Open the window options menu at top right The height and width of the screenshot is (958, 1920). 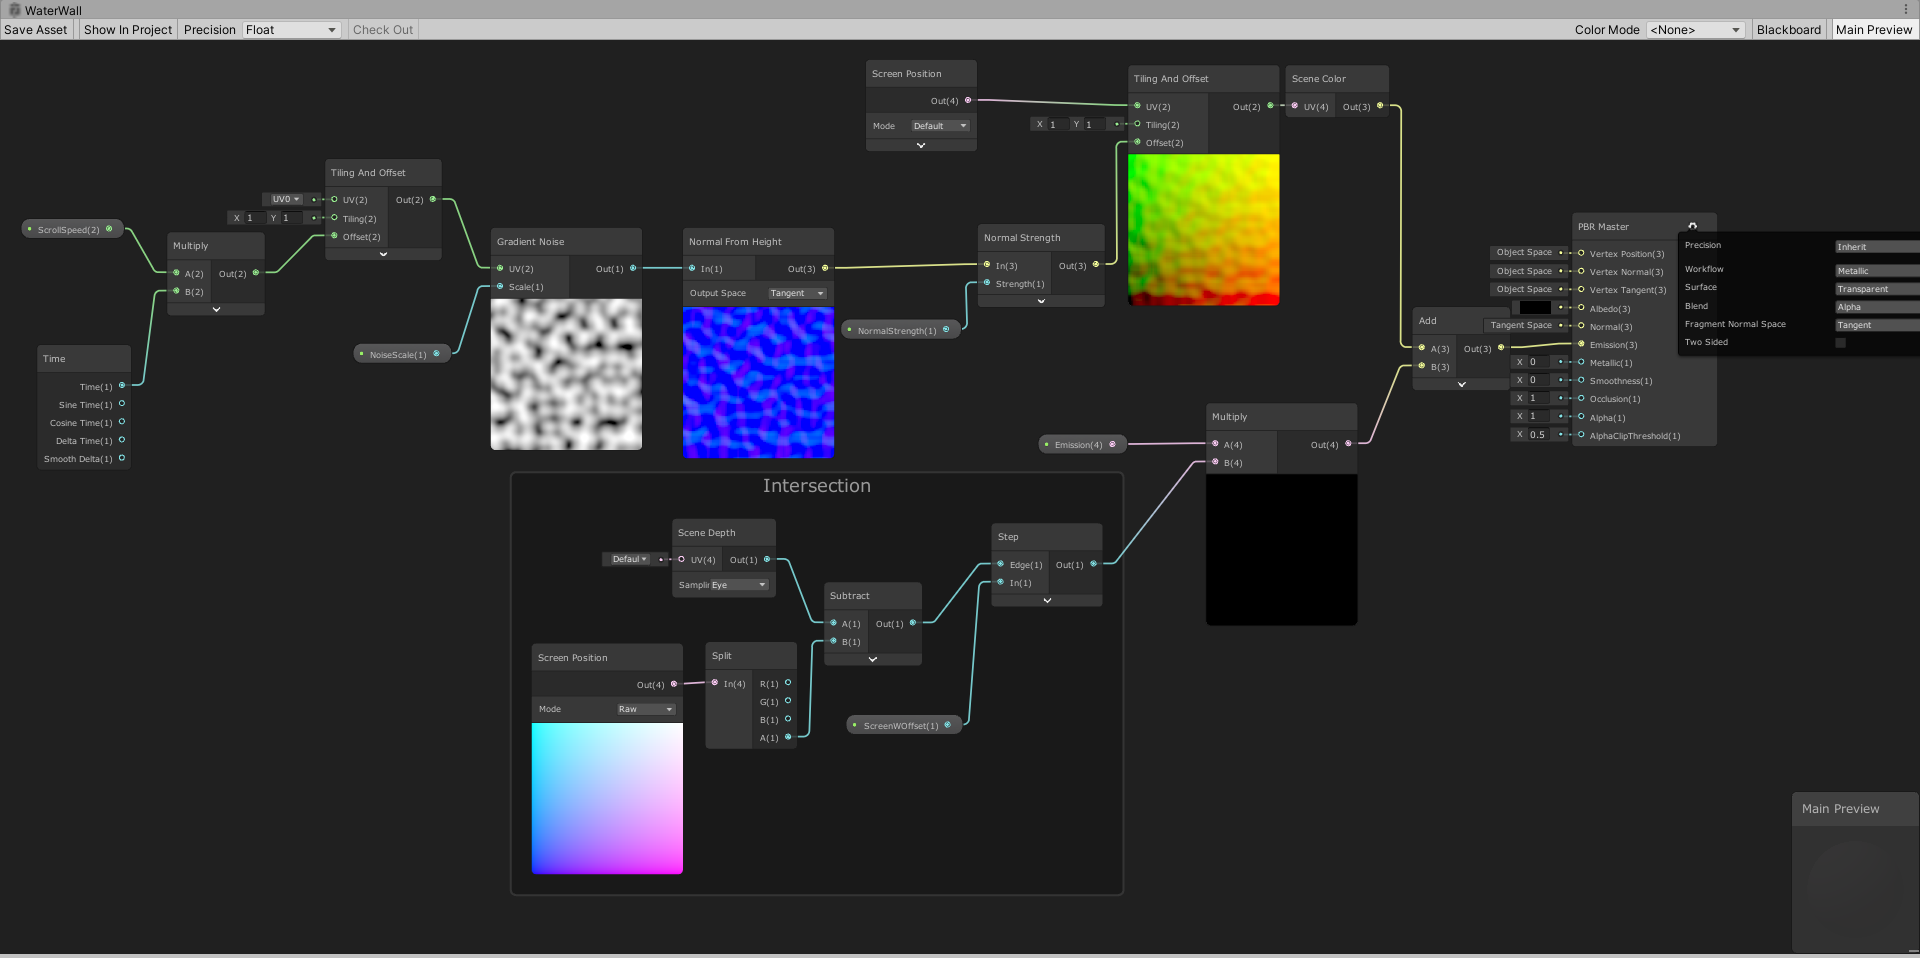pos(1908,9)
